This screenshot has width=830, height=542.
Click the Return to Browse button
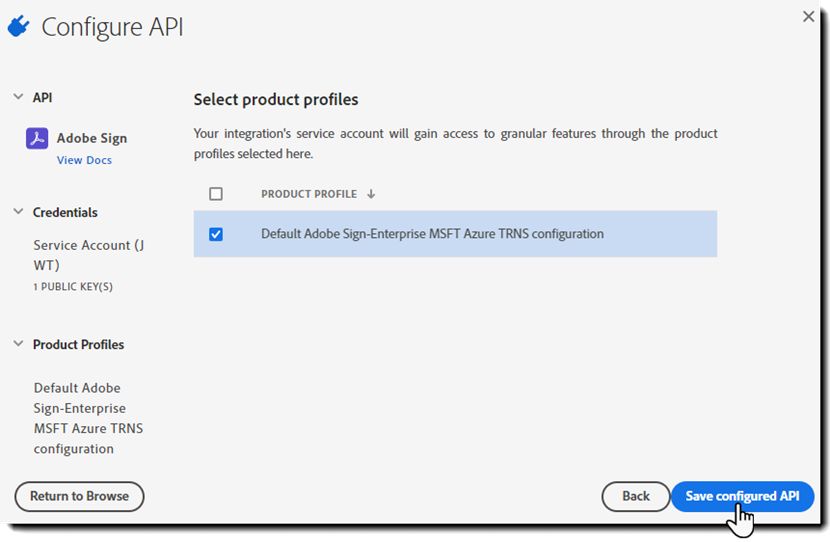pos(79,496)
